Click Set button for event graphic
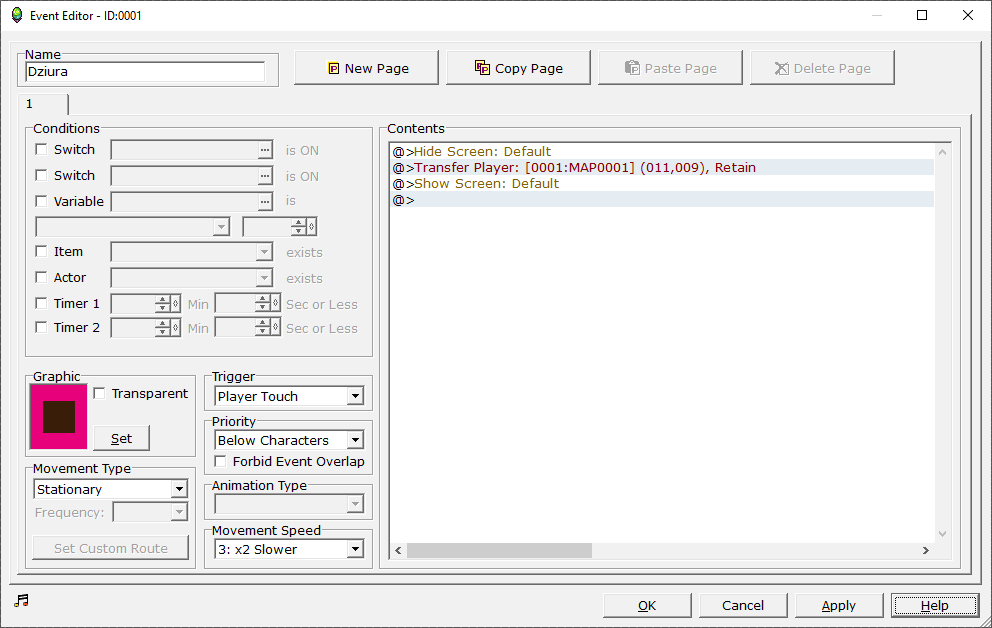Screen dimensions: 992x628 pyautogui.click(x=121, y=438)
